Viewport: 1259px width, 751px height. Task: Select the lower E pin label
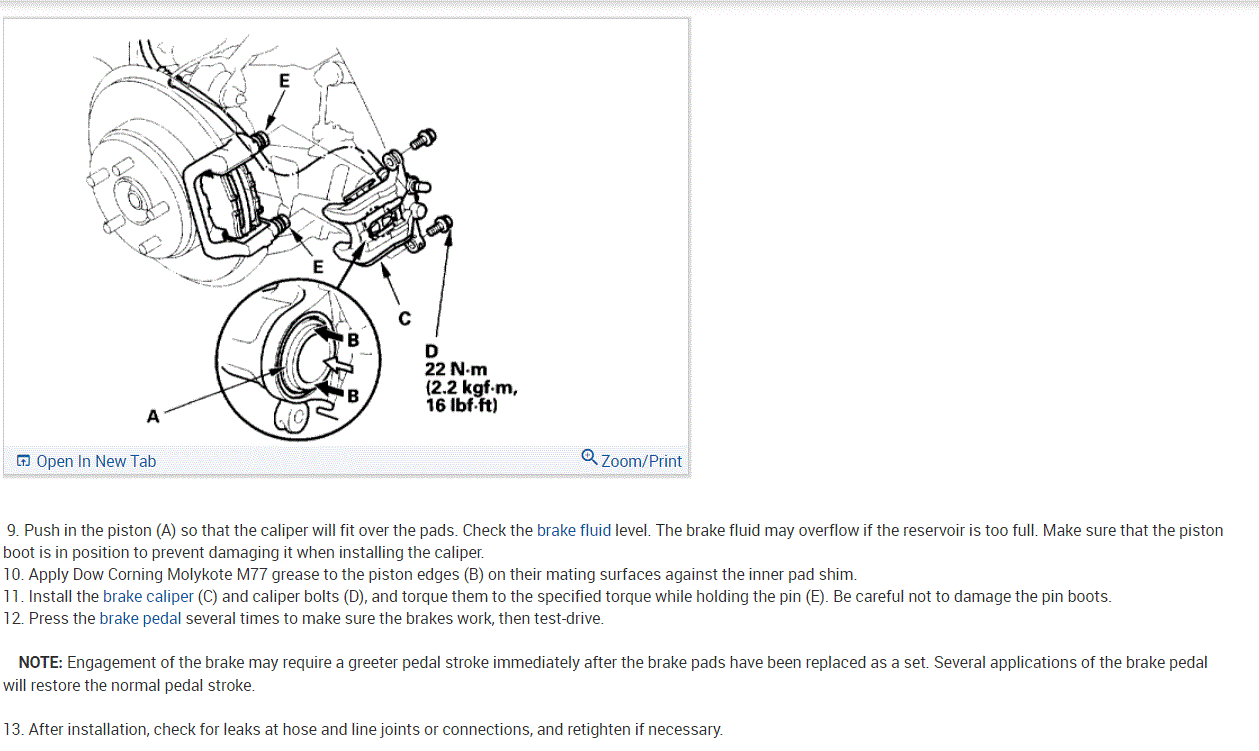(x=318, y=266)
